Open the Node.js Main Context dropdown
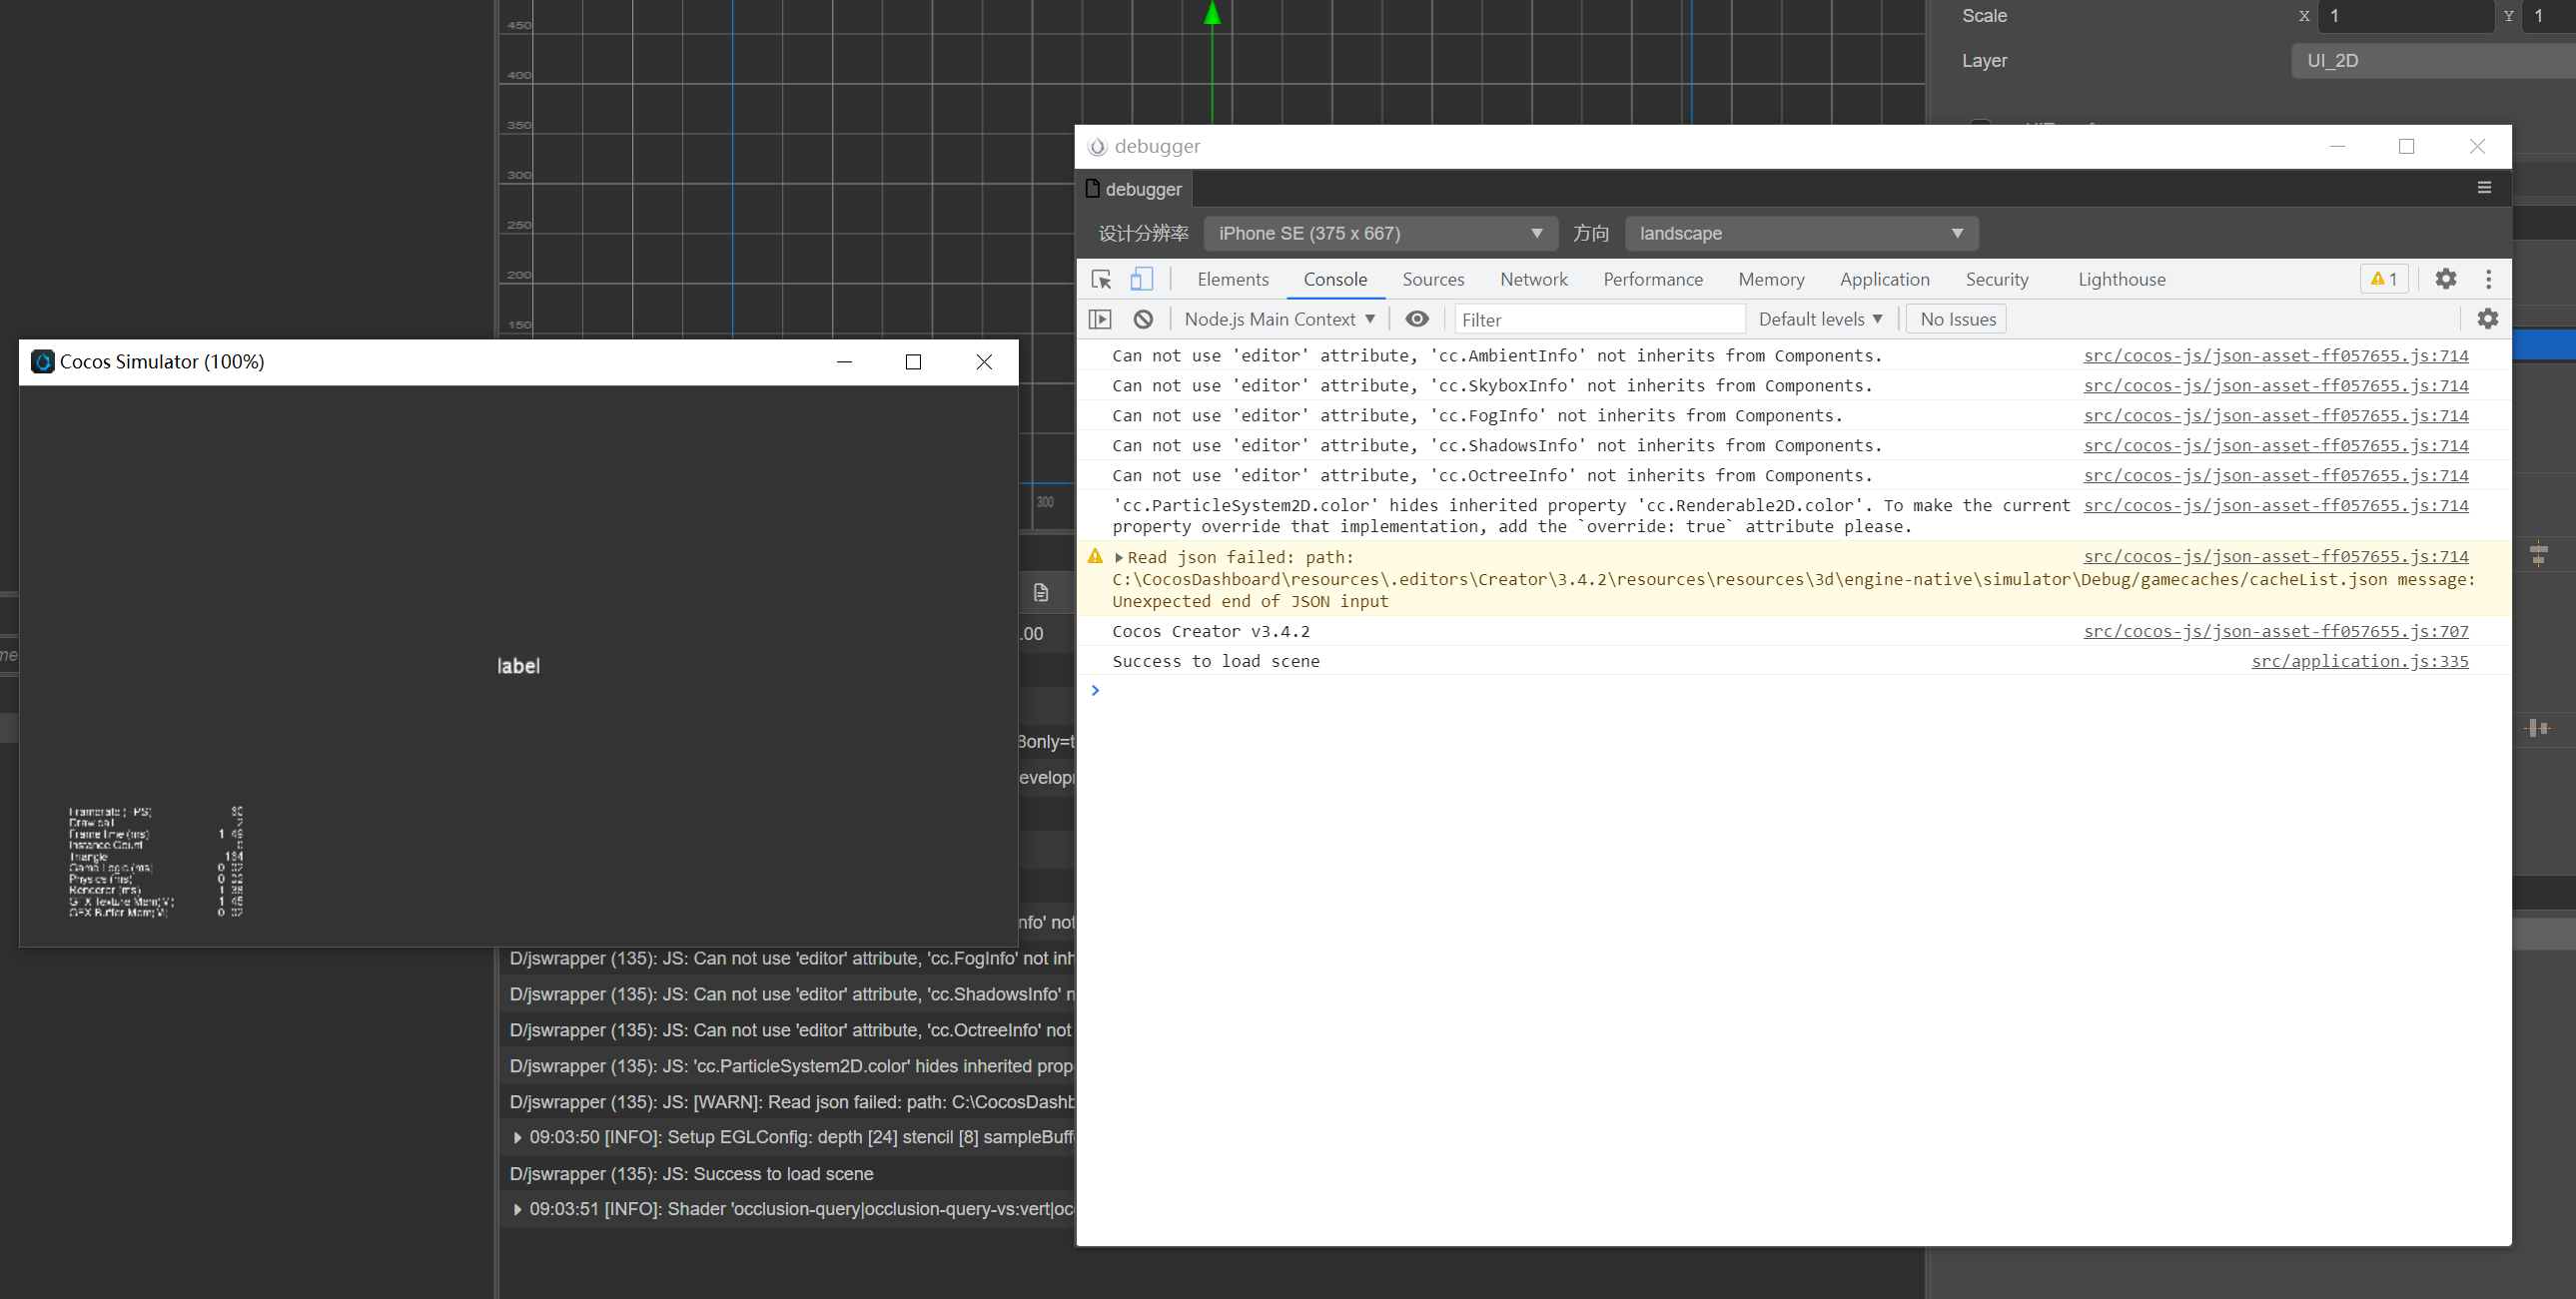Screen dimensions: 2576x1299 pos(1279,319)
